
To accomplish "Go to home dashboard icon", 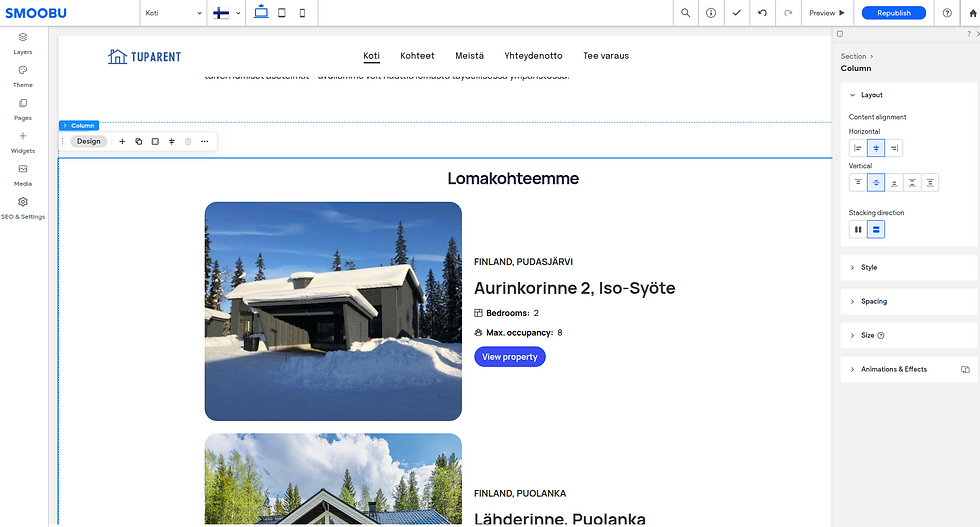I will coord(973,13).
